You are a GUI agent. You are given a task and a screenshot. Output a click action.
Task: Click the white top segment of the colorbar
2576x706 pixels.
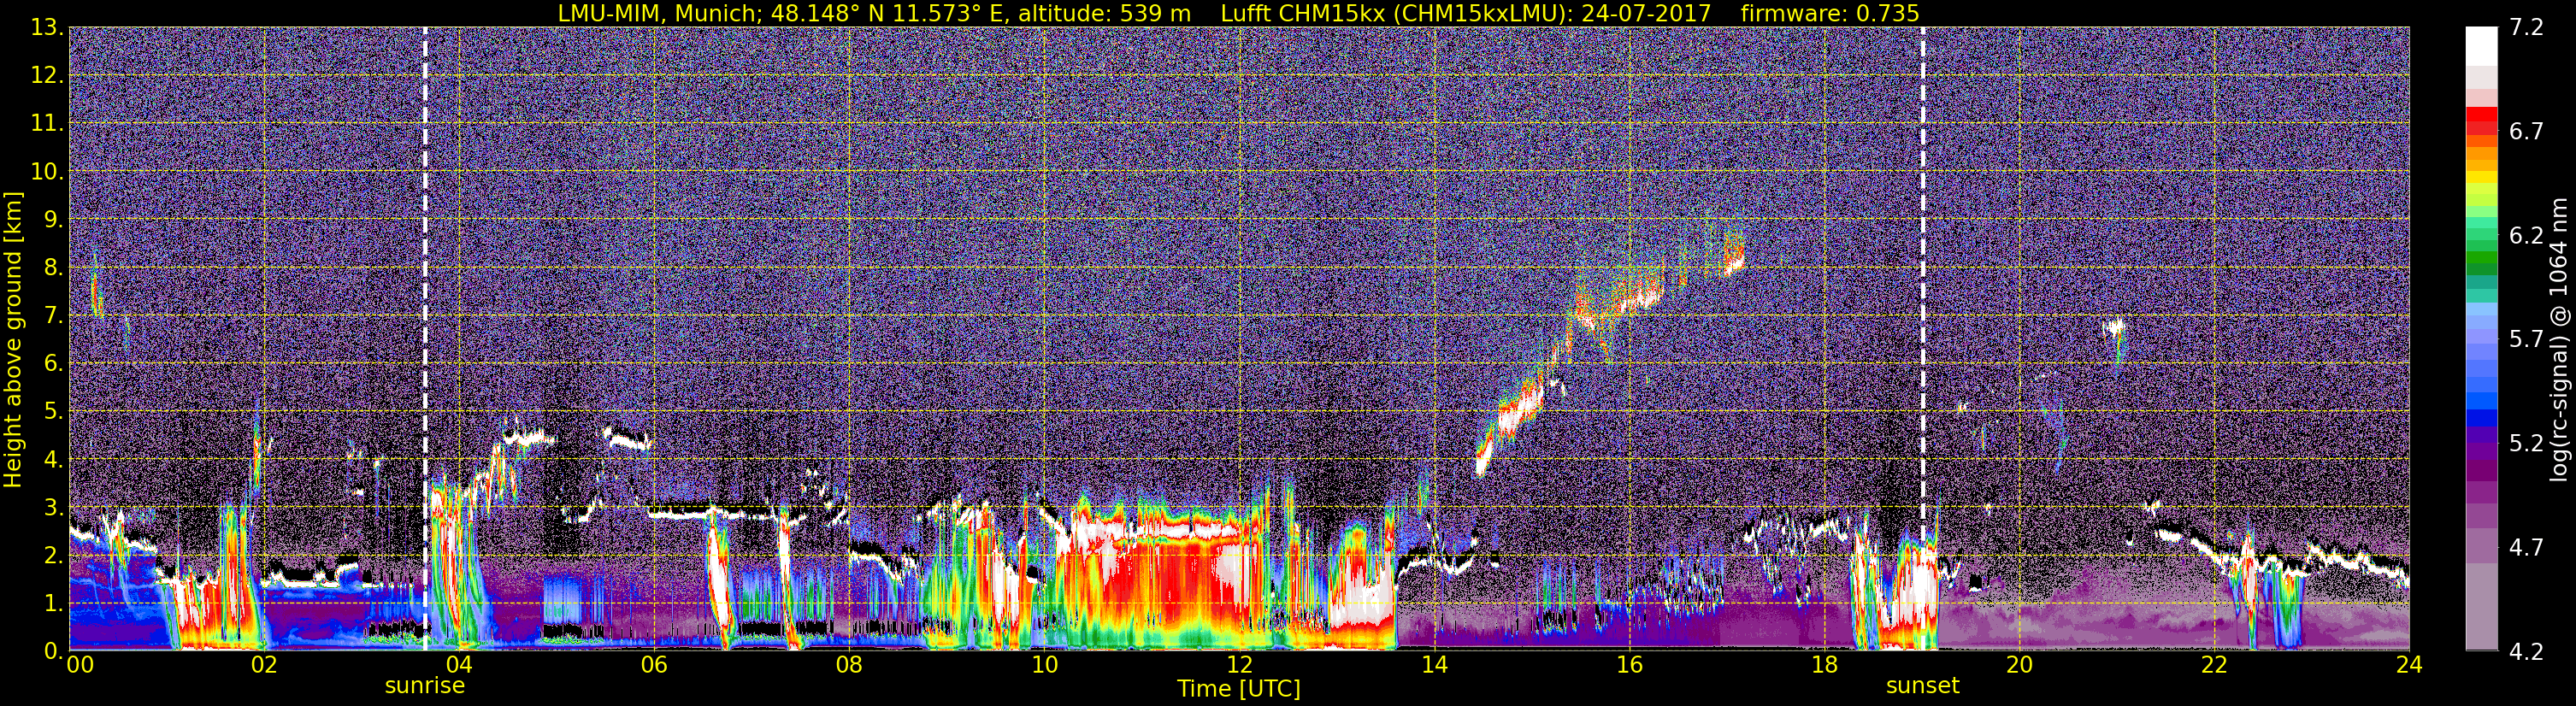(2481, 46)
